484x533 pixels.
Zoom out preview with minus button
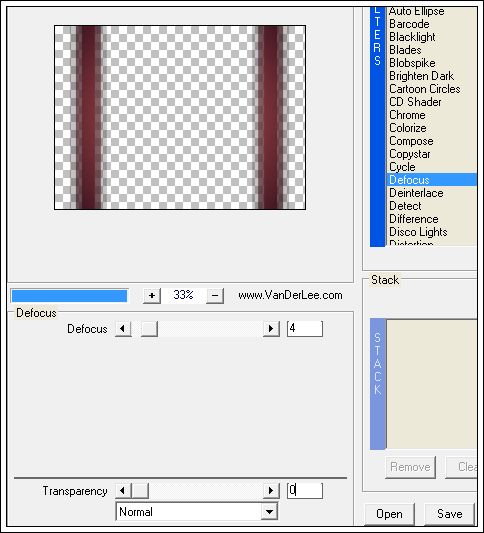tap(215, 295)
